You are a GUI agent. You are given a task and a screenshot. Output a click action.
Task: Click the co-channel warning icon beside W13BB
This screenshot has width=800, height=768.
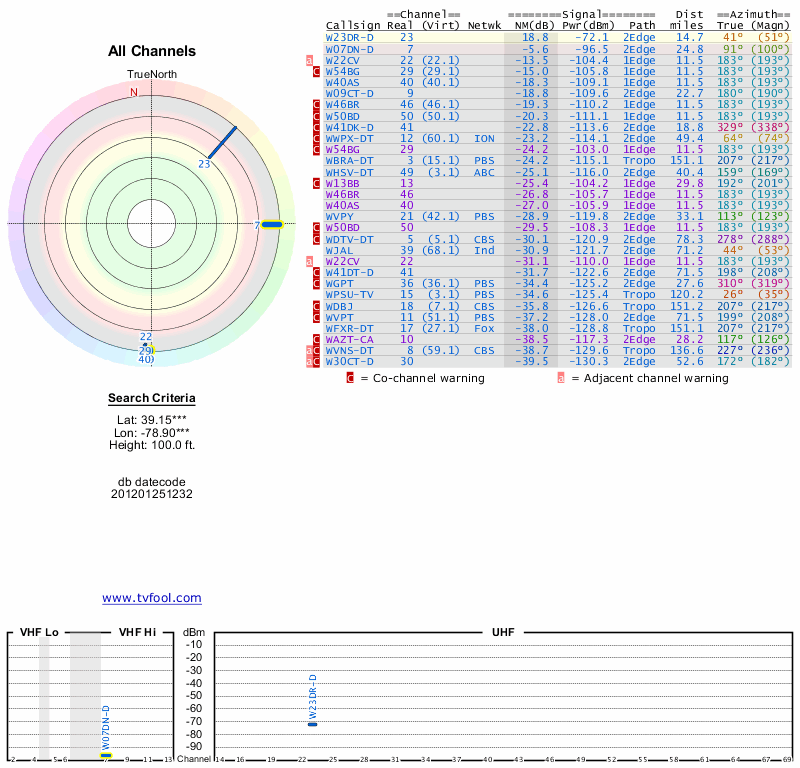coord(317,183)
